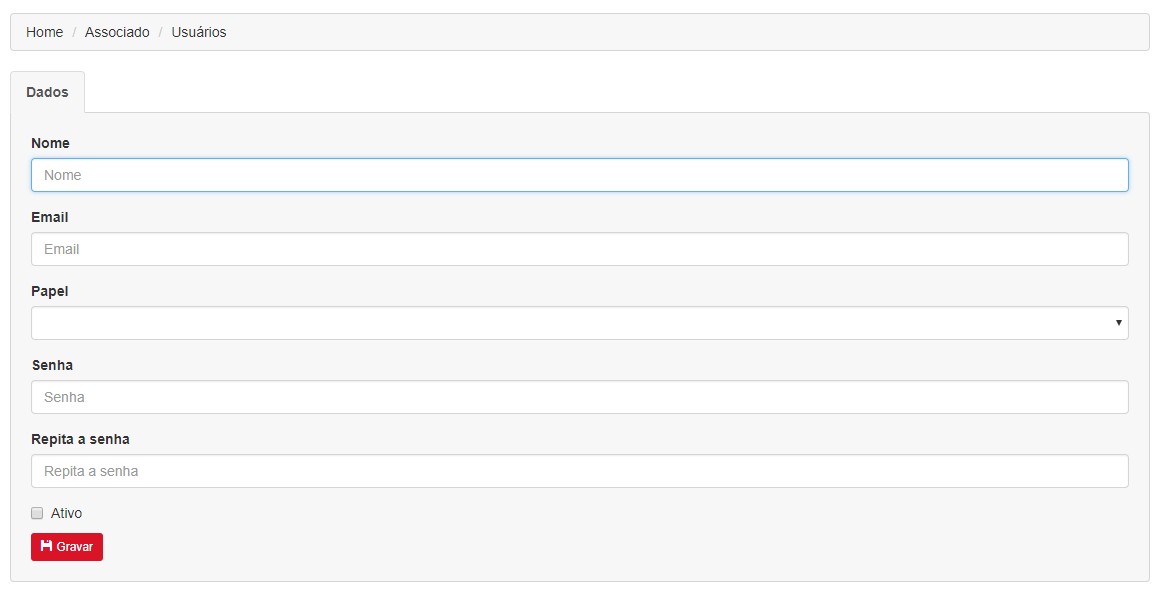Open the Papel combo box
The height and width of the screenshot is (596, 1162).
pyautogui.click(x=580, y=323)
